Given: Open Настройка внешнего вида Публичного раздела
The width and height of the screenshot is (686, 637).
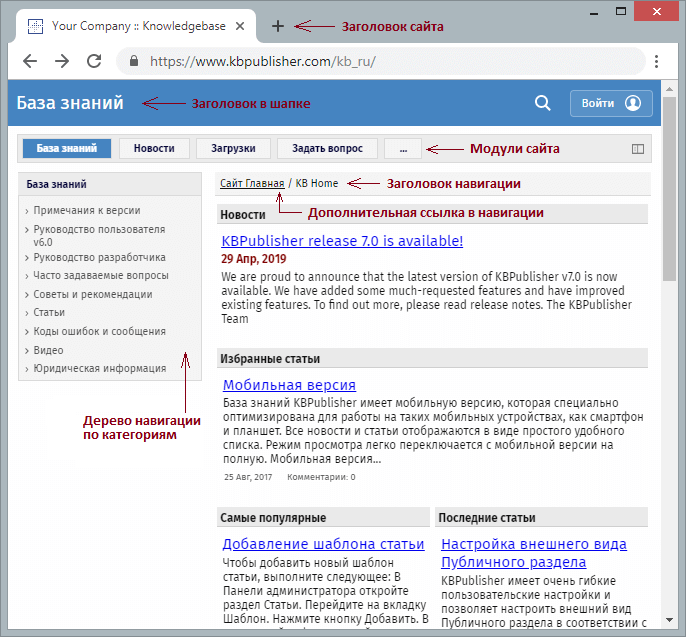Looking at the screenshot, I should pos(534,553).
